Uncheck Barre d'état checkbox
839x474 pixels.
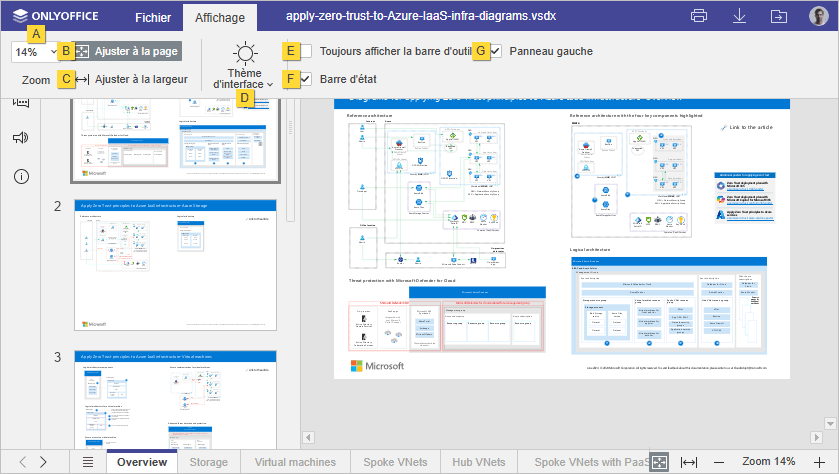[306, 79]
